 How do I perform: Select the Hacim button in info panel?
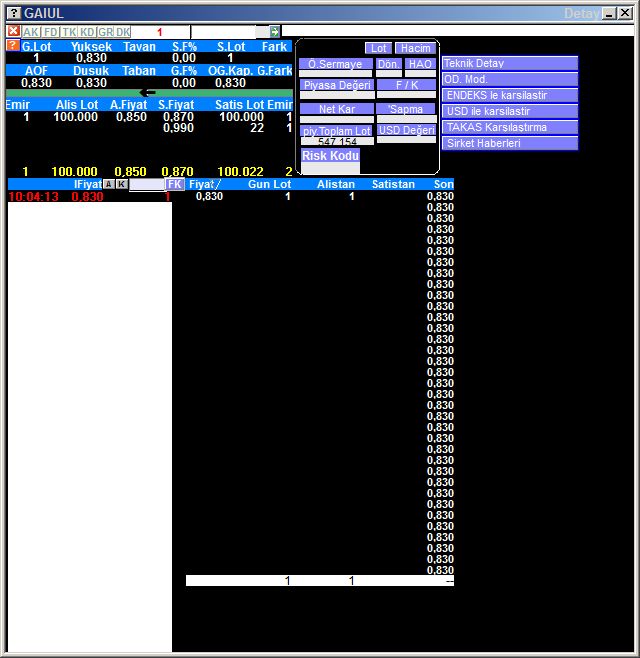point(414,48)
